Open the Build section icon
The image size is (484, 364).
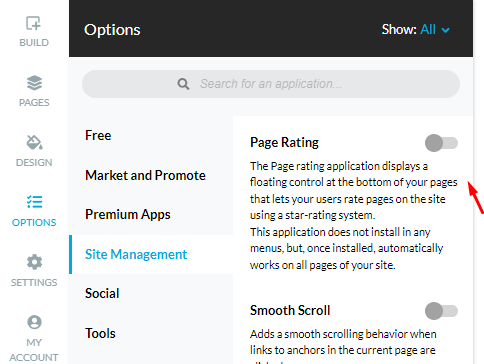[33, 23]
